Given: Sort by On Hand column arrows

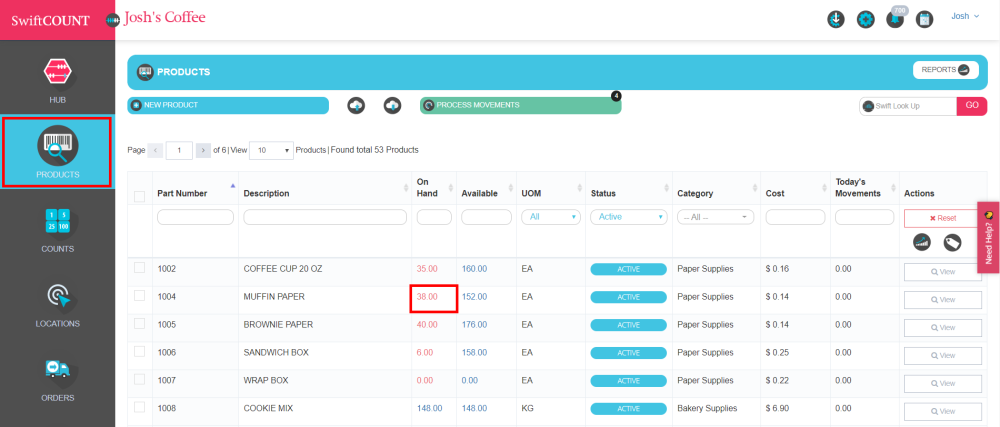Looking at the screenshot, I should [x=450, y=188].
